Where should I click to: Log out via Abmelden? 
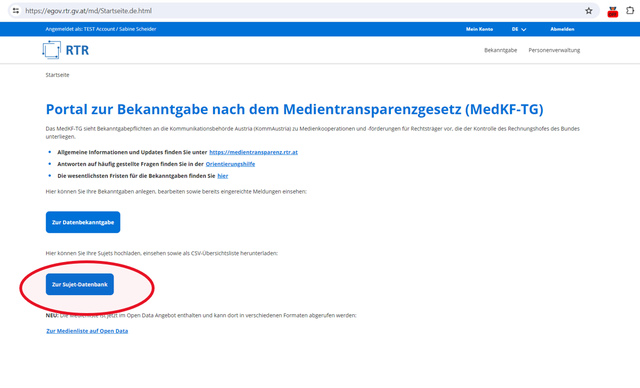point(562,29)
